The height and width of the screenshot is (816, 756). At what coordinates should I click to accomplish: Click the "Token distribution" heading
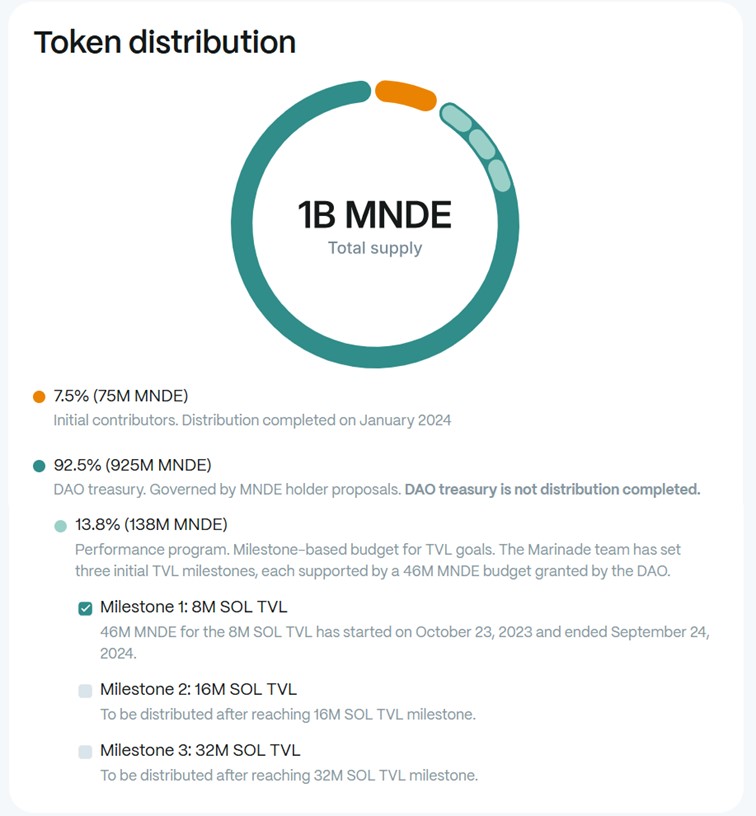tap(165, 42)
